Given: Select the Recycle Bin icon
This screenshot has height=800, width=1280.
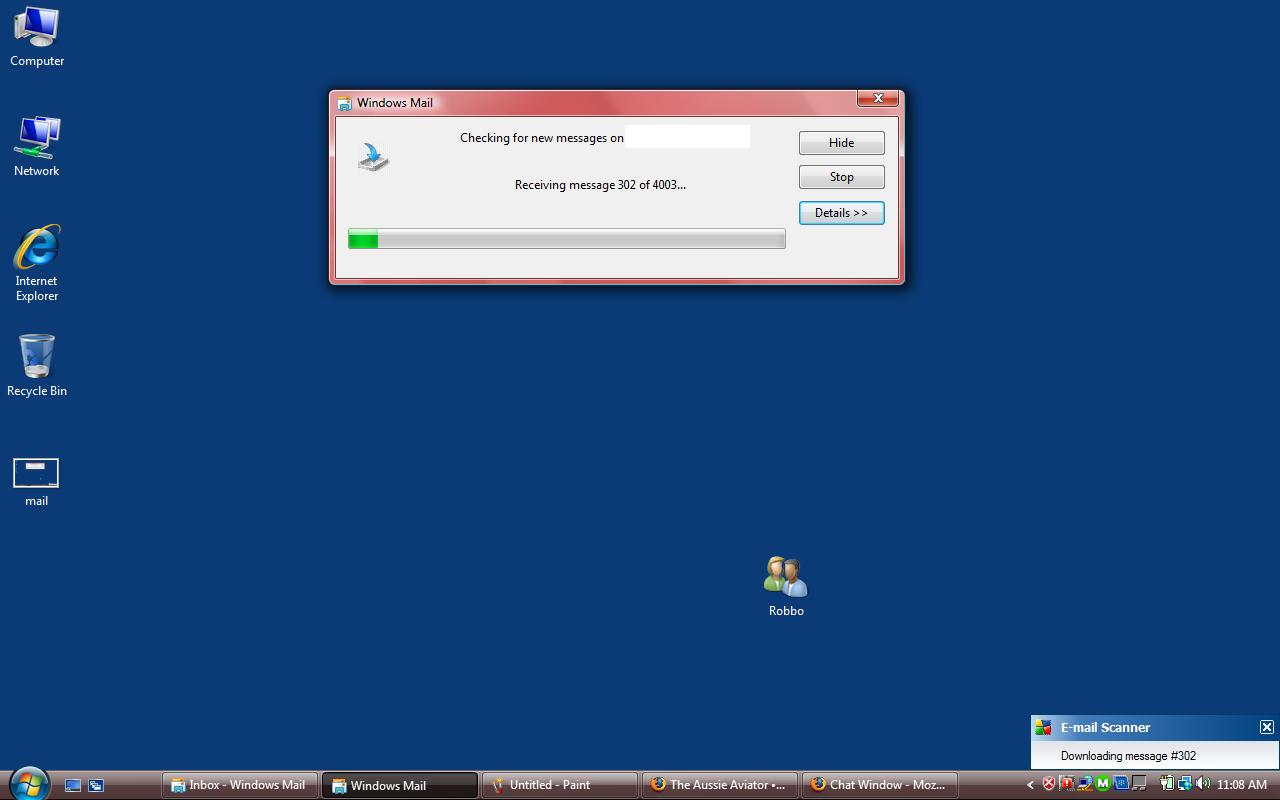Looking at the screenshot, I should point(37,366).
